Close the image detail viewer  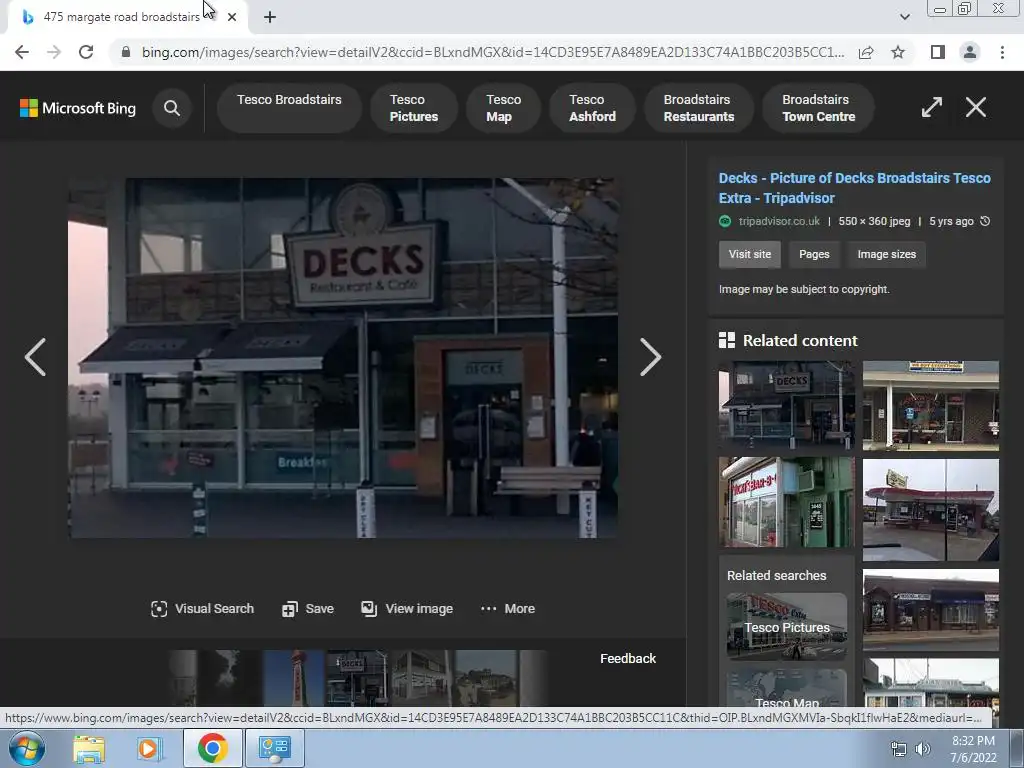976,107
